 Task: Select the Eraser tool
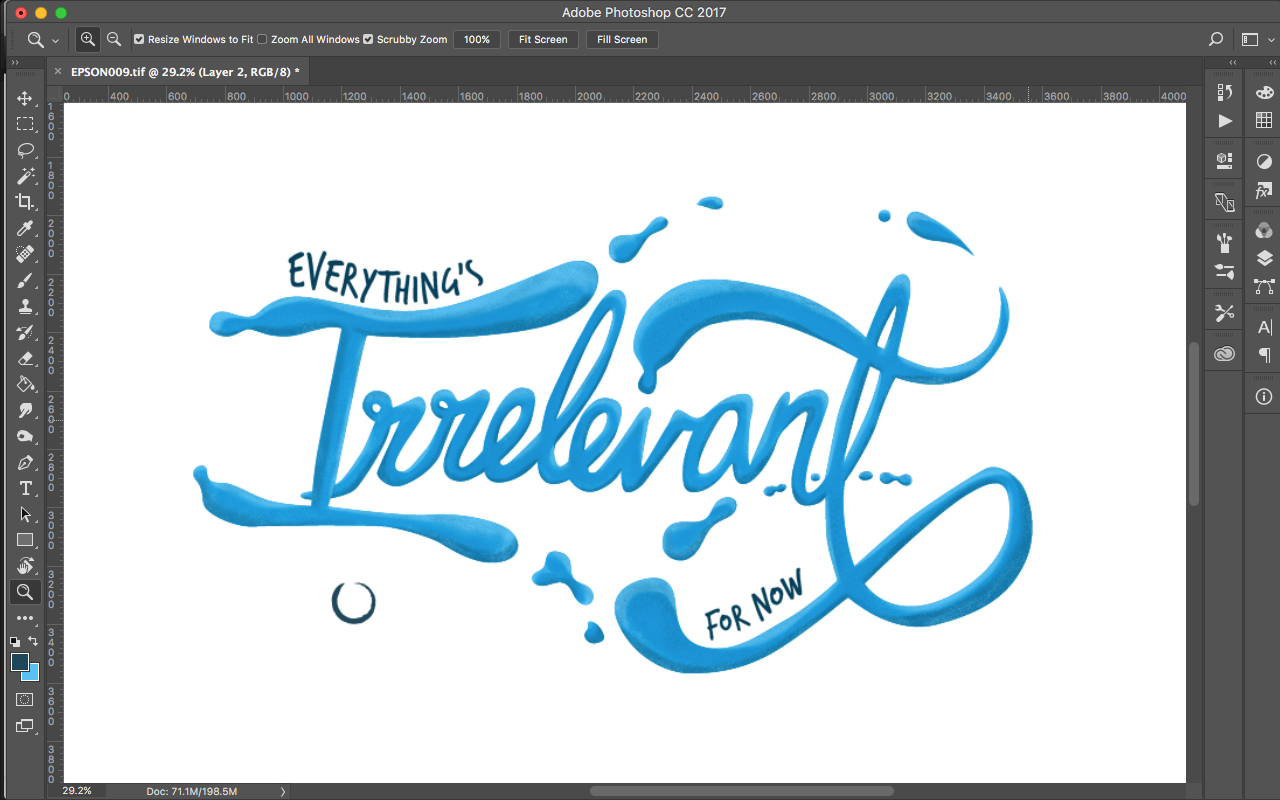click(25, 358)
